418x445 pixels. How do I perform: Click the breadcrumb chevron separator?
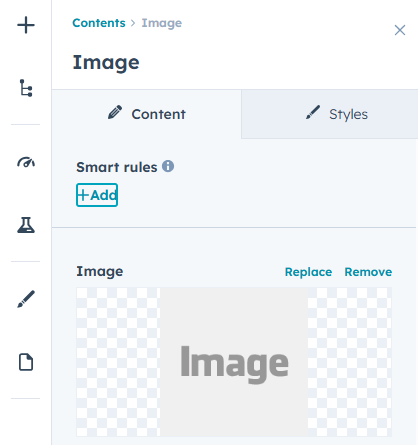click(x=133, y=23)
